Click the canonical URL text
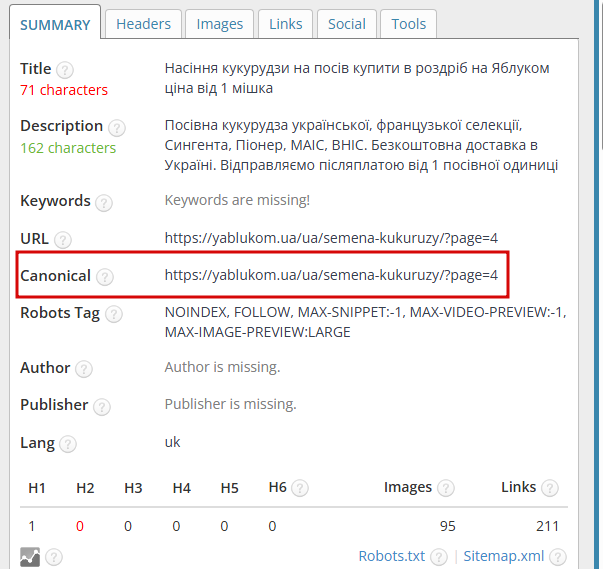Image resolution: width=603 pixels, height=569 pixels. 331,275
